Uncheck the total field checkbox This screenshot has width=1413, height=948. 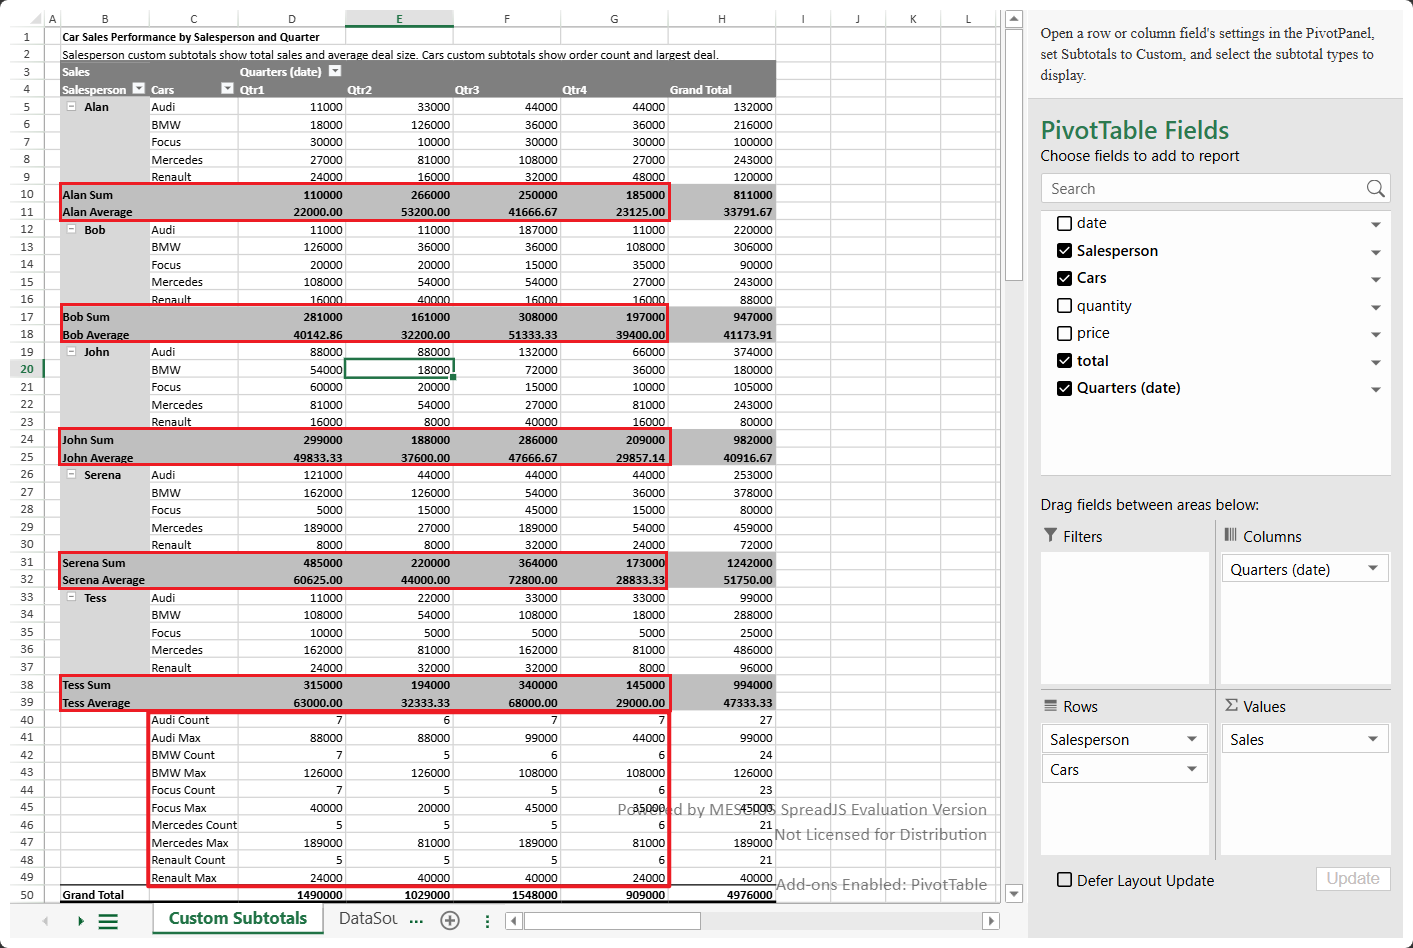point(1064,361)
